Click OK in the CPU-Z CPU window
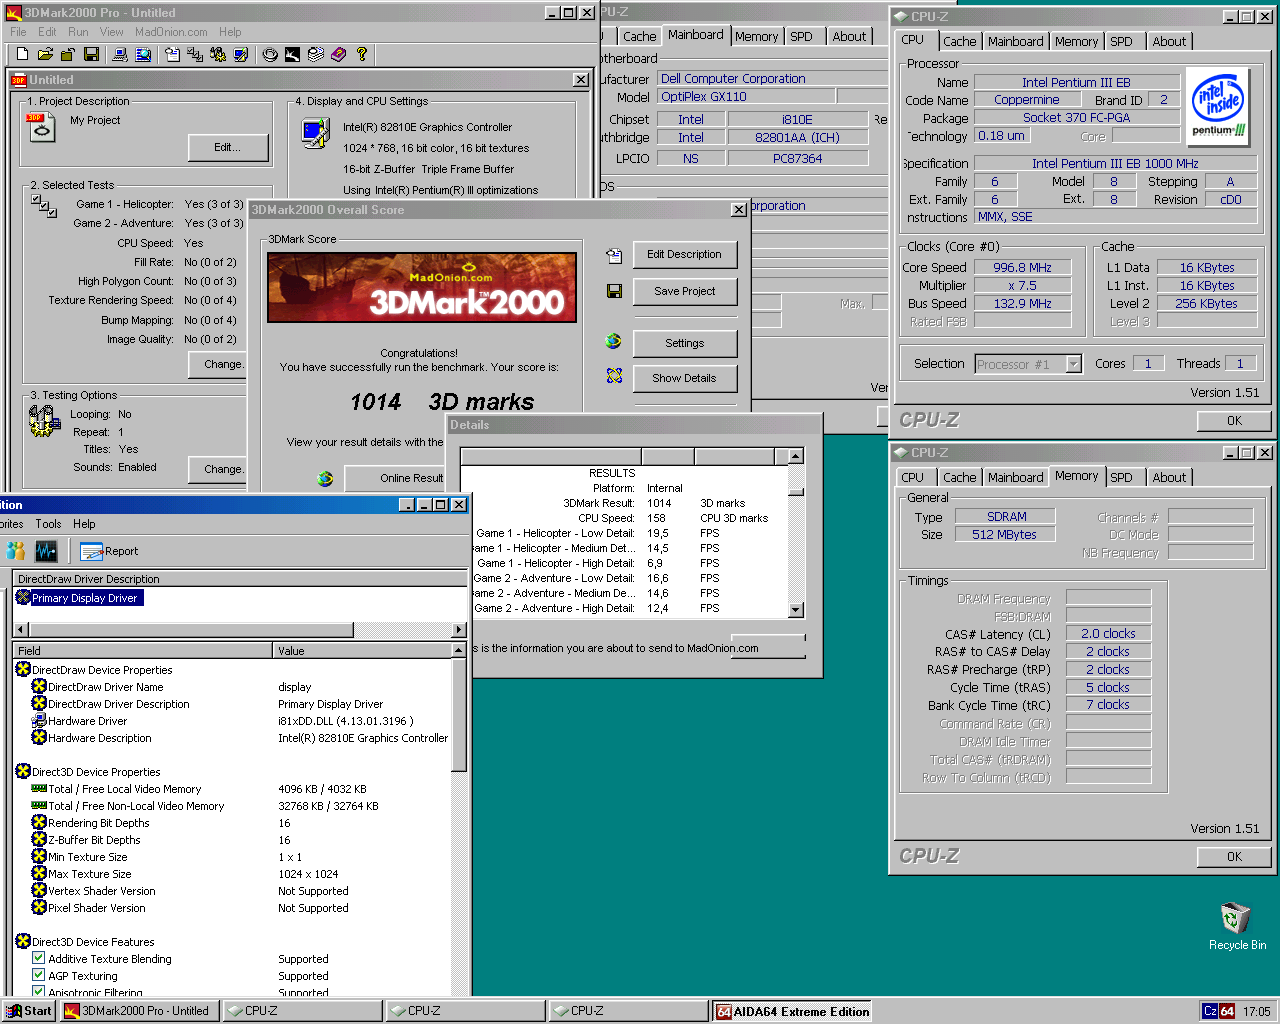The height and width of the screenshot is (1024, 1280). tap(1234, 421)
